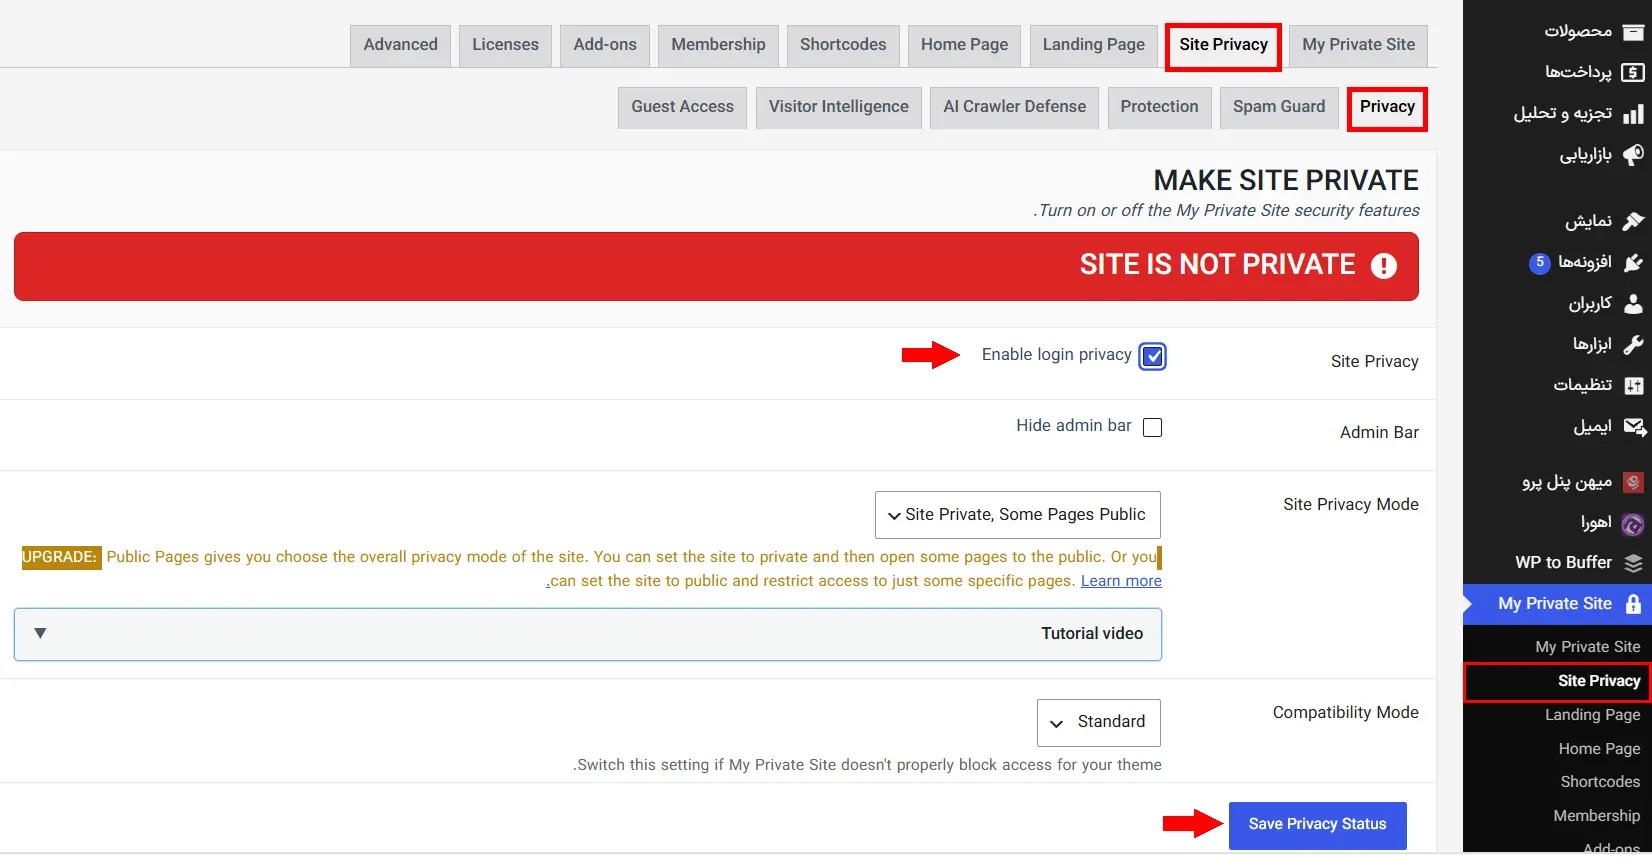Switch to the Licenses tab
Viewport: 1652px width, 858px height.
pyautogui.click(x=505, y=45)
